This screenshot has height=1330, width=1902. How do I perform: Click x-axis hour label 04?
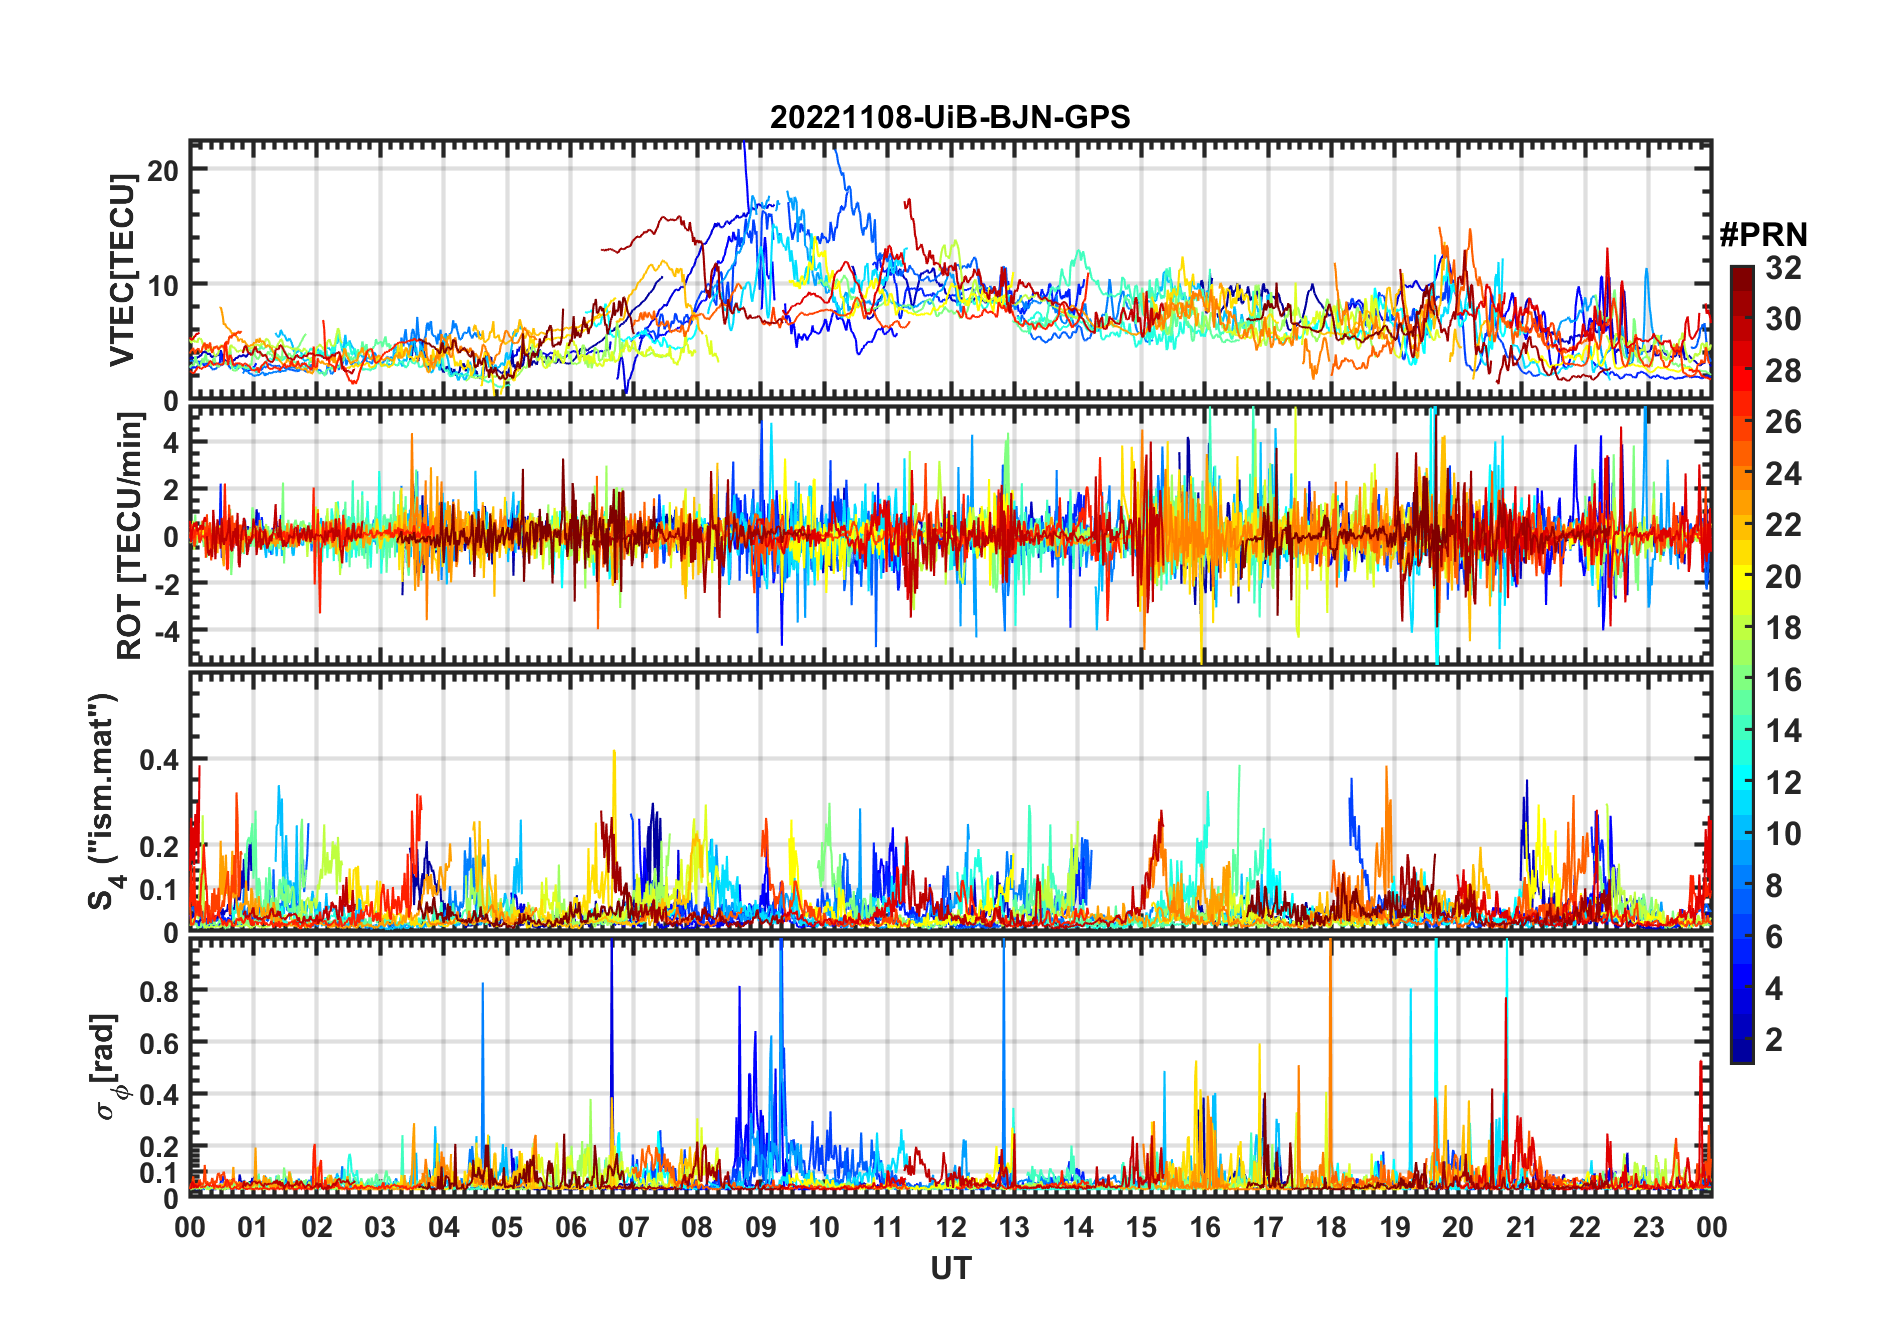pyautogui.click(x=444, y=1227)
